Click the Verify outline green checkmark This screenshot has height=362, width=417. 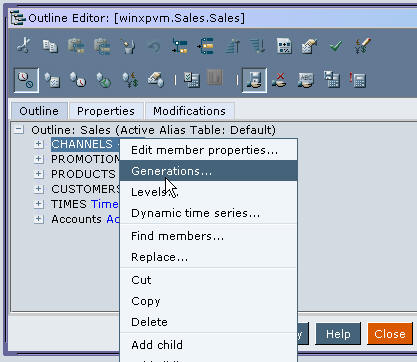click(336, 46)
